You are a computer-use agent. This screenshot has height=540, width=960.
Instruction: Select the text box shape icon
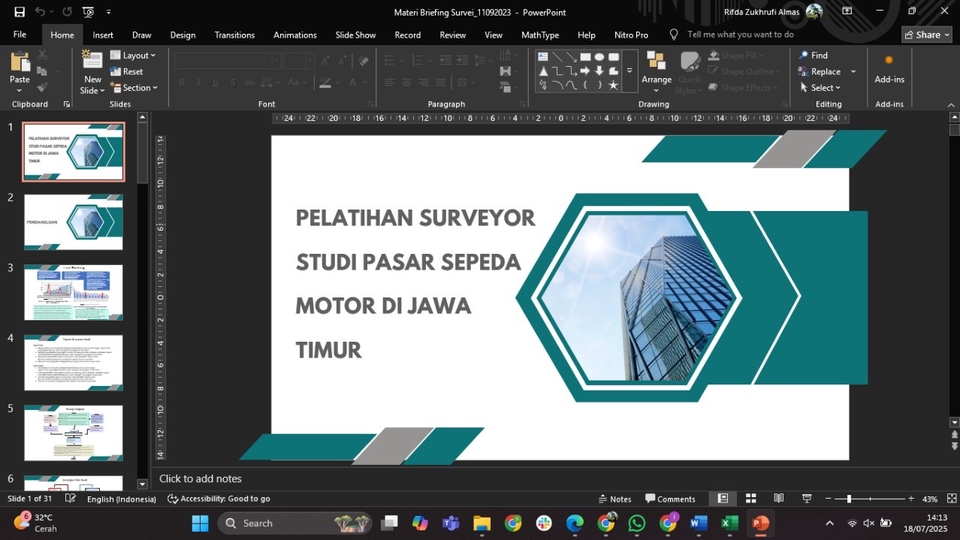pos(543,57)
